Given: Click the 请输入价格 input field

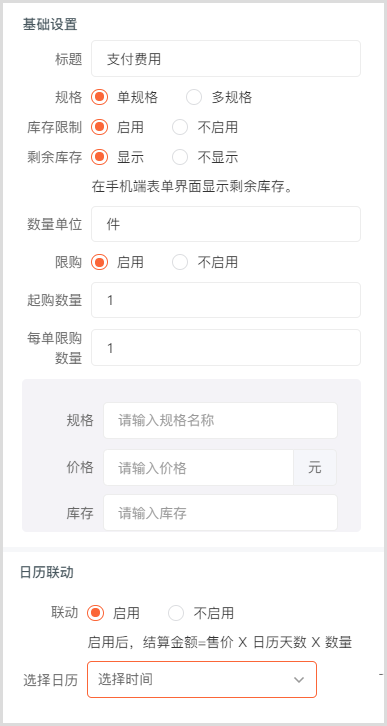Looking at the screenshot, I should tap(198, 468).
